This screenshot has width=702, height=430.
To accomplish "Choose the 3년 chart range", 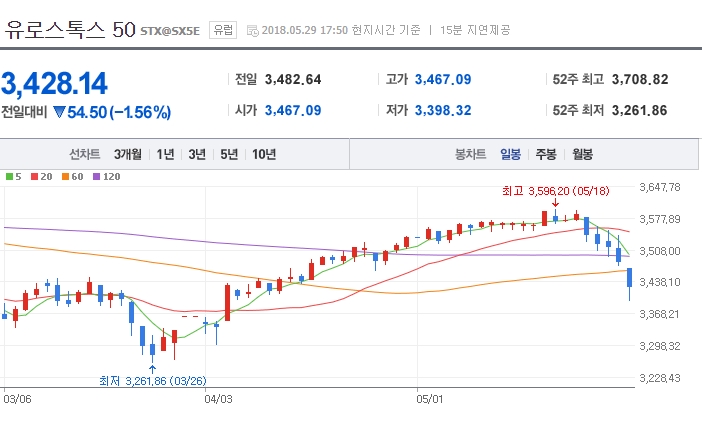I will click(x=197, y=154).
